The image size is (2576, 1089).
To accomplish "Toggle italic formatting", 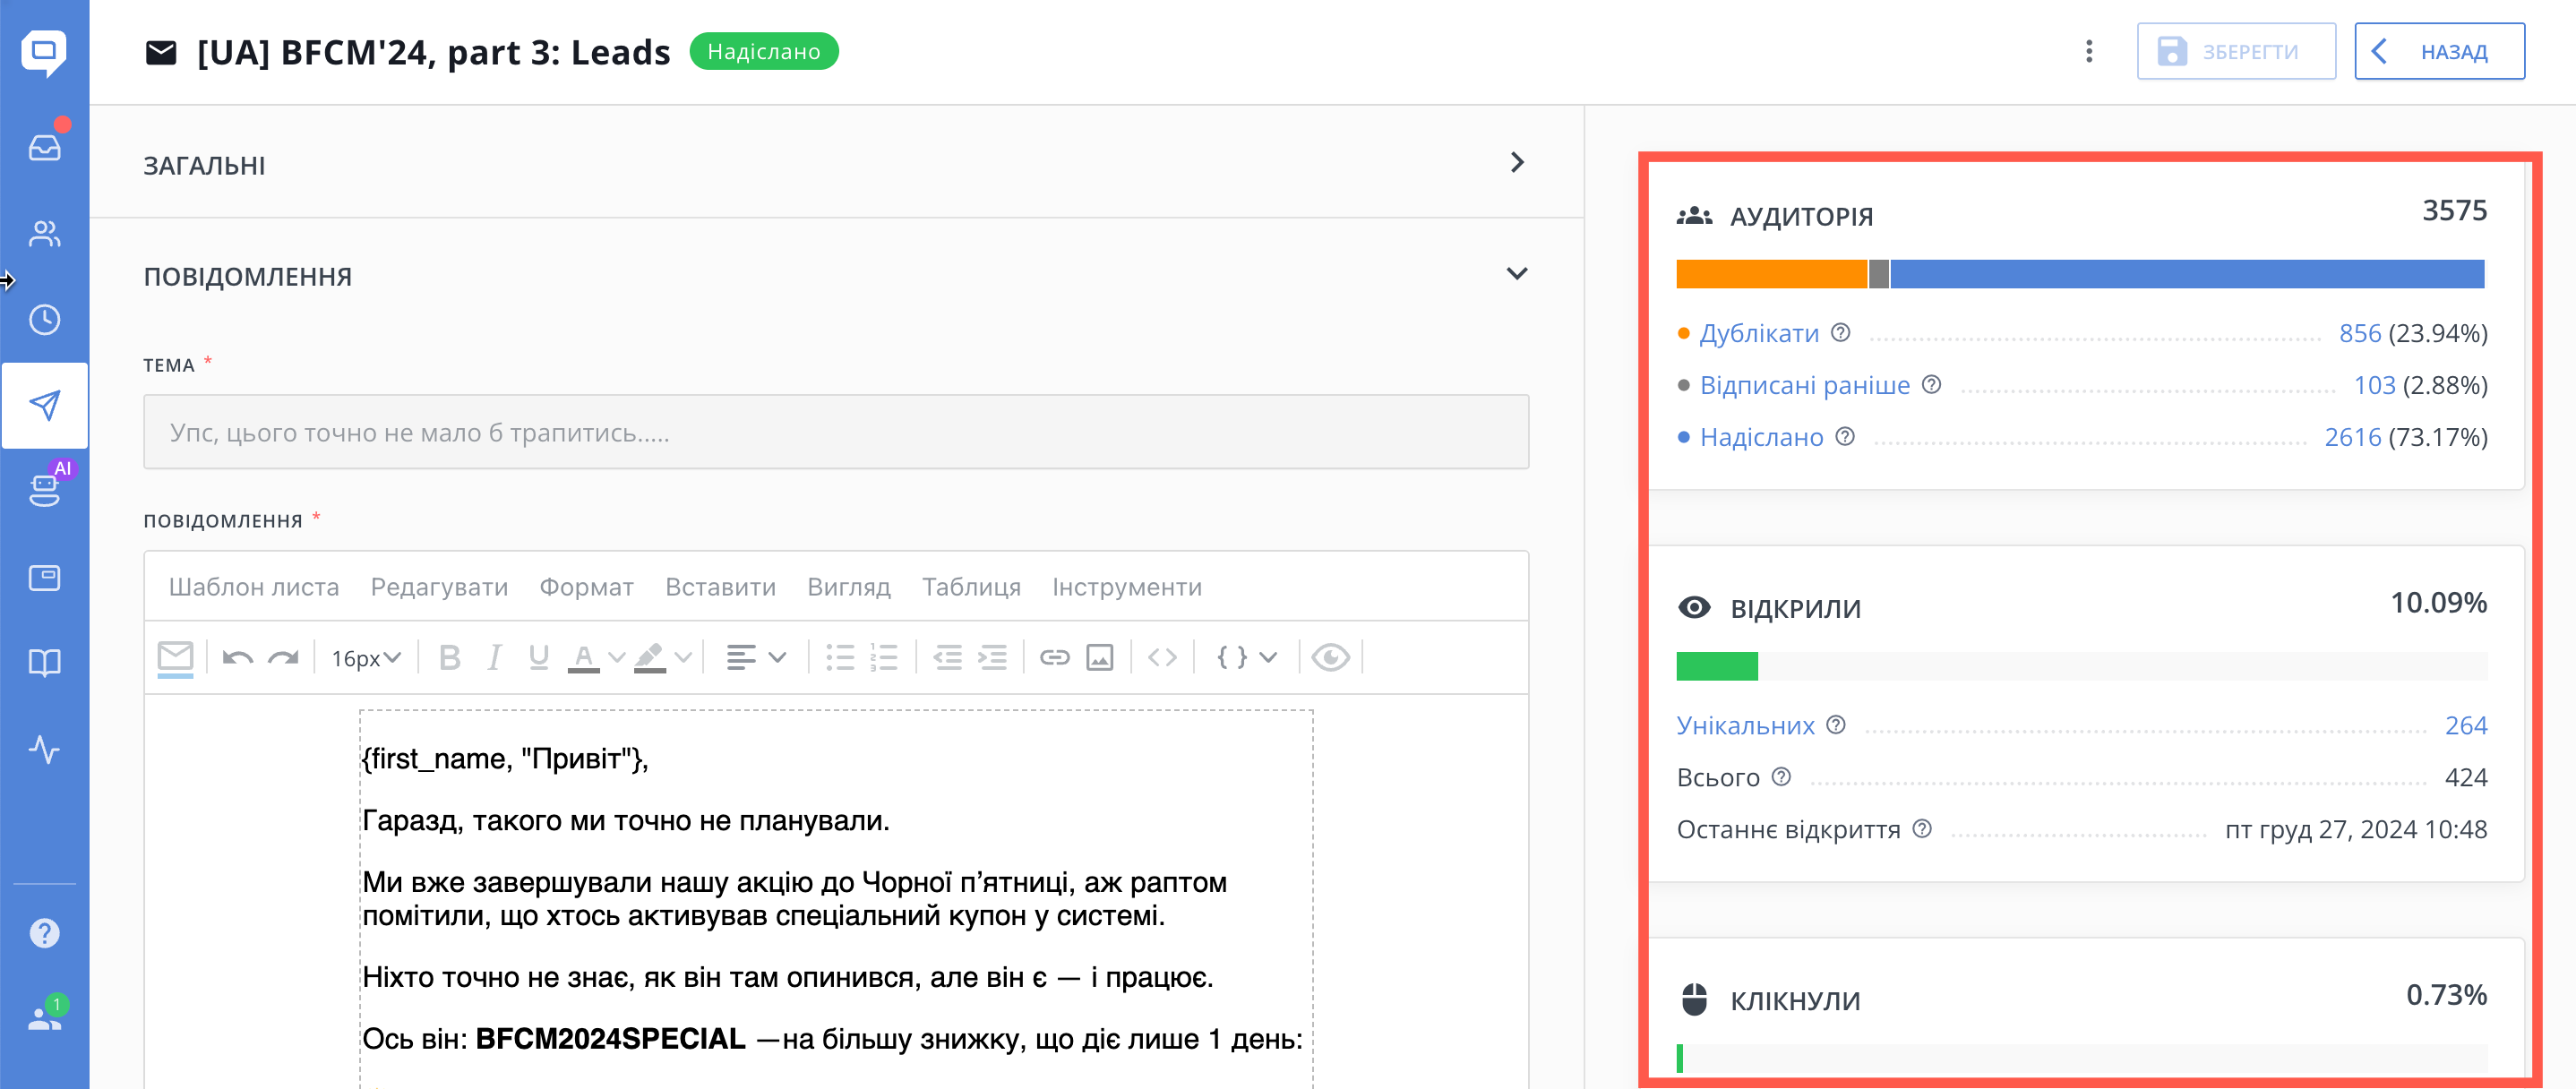I will [494, 657].
